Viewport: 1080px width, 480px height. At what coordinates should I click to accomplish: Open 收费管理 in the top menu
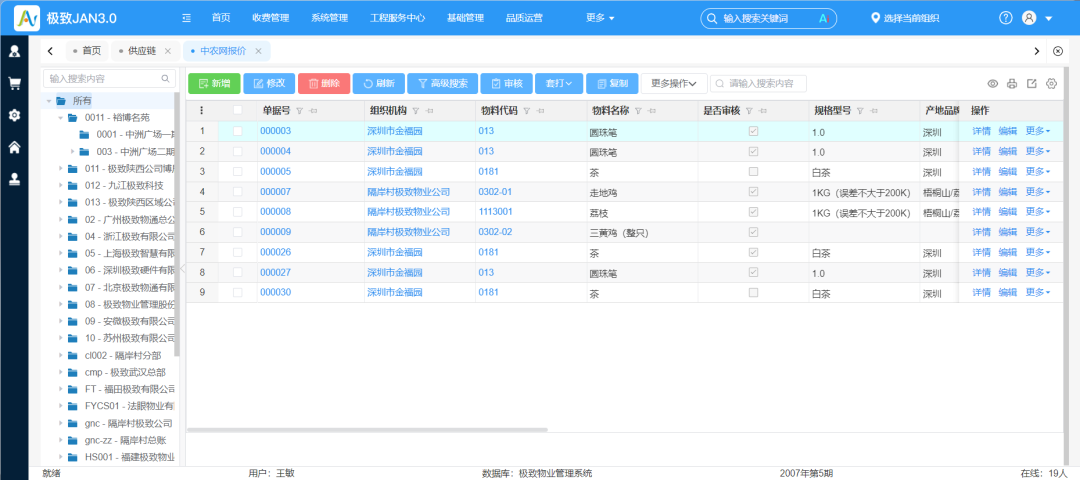[x=271, y=19]
